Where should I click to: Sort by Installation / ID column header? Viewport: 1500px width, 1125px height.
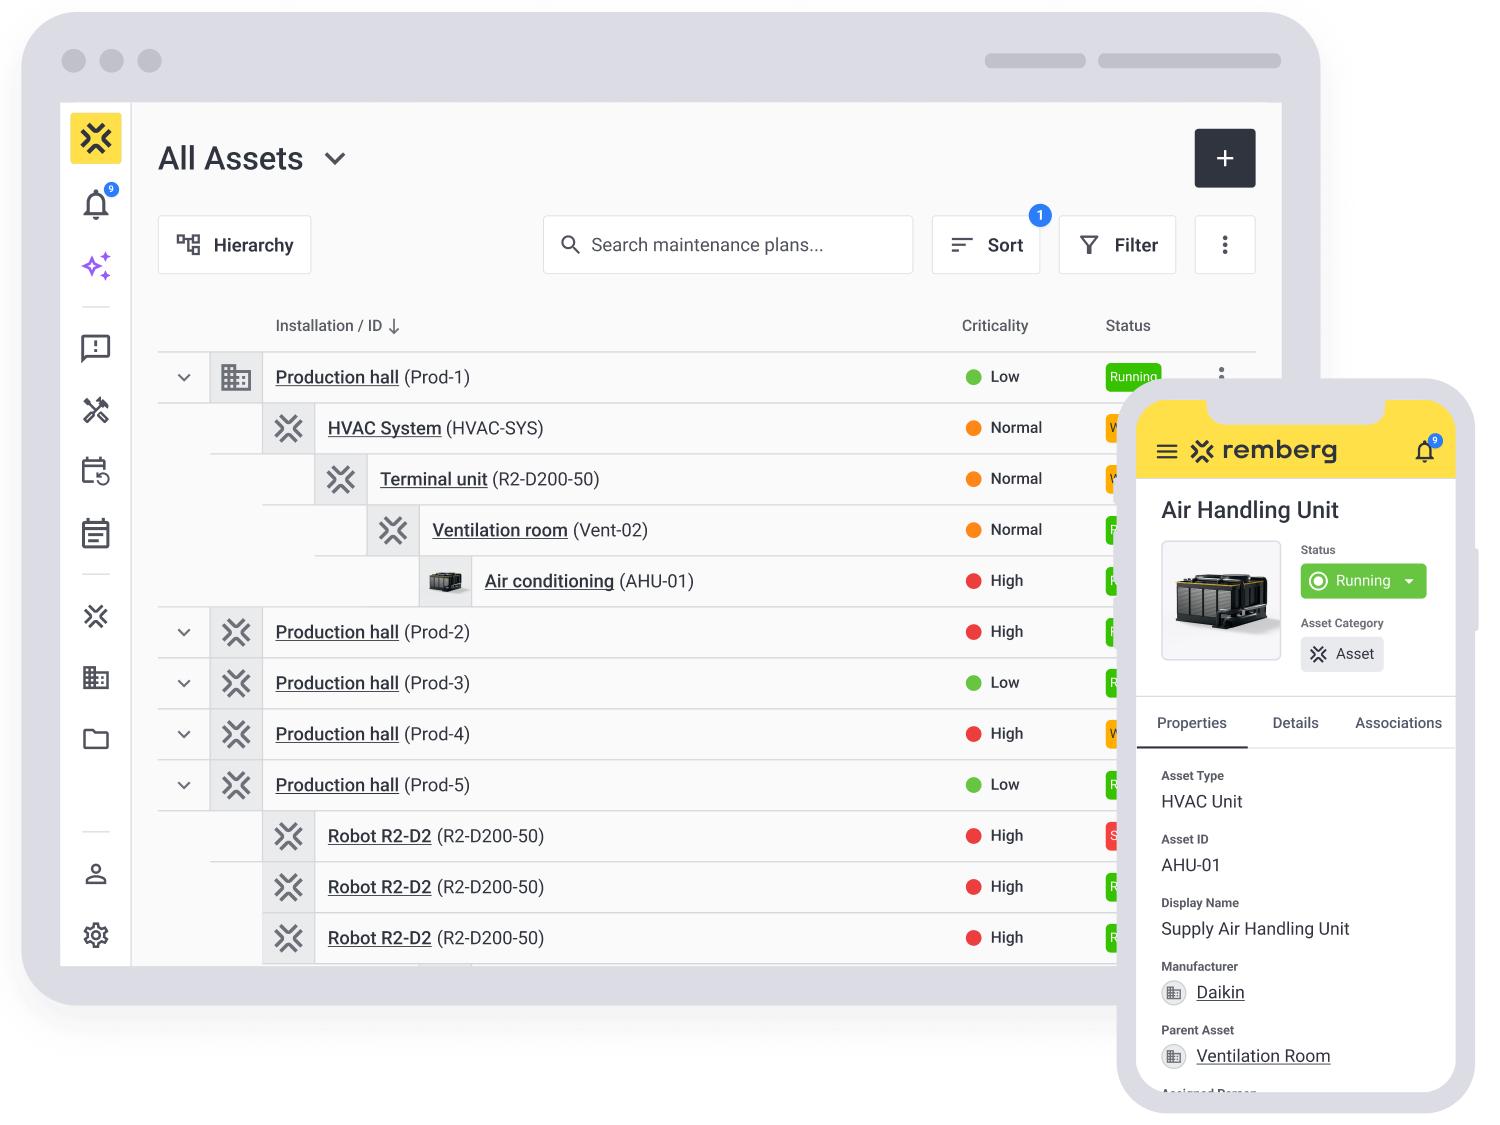point(338,326)
